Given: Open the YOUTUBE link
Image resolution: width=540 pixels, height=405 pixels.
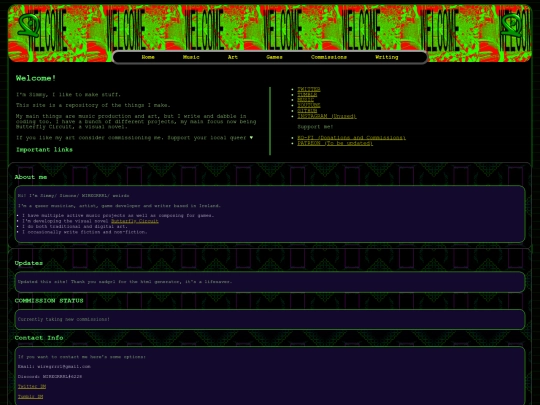Looking at the screenshot, I should click(x=309, y=105).
